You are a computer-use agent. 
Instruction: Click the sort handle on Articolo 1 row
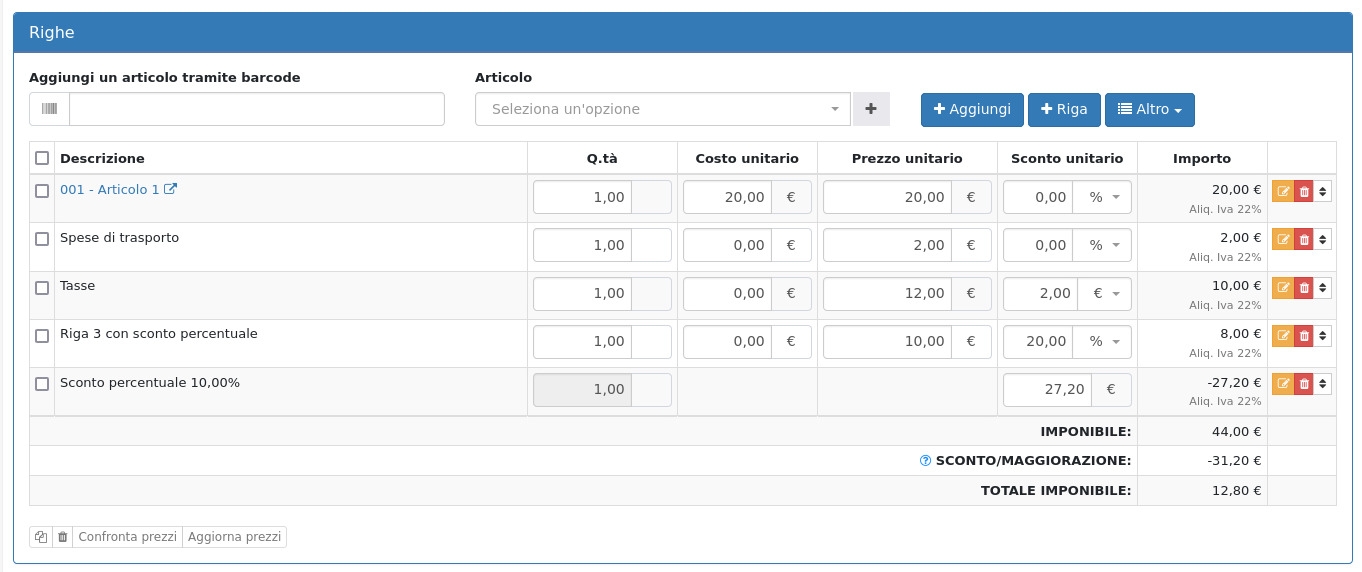coord(1323,191)
